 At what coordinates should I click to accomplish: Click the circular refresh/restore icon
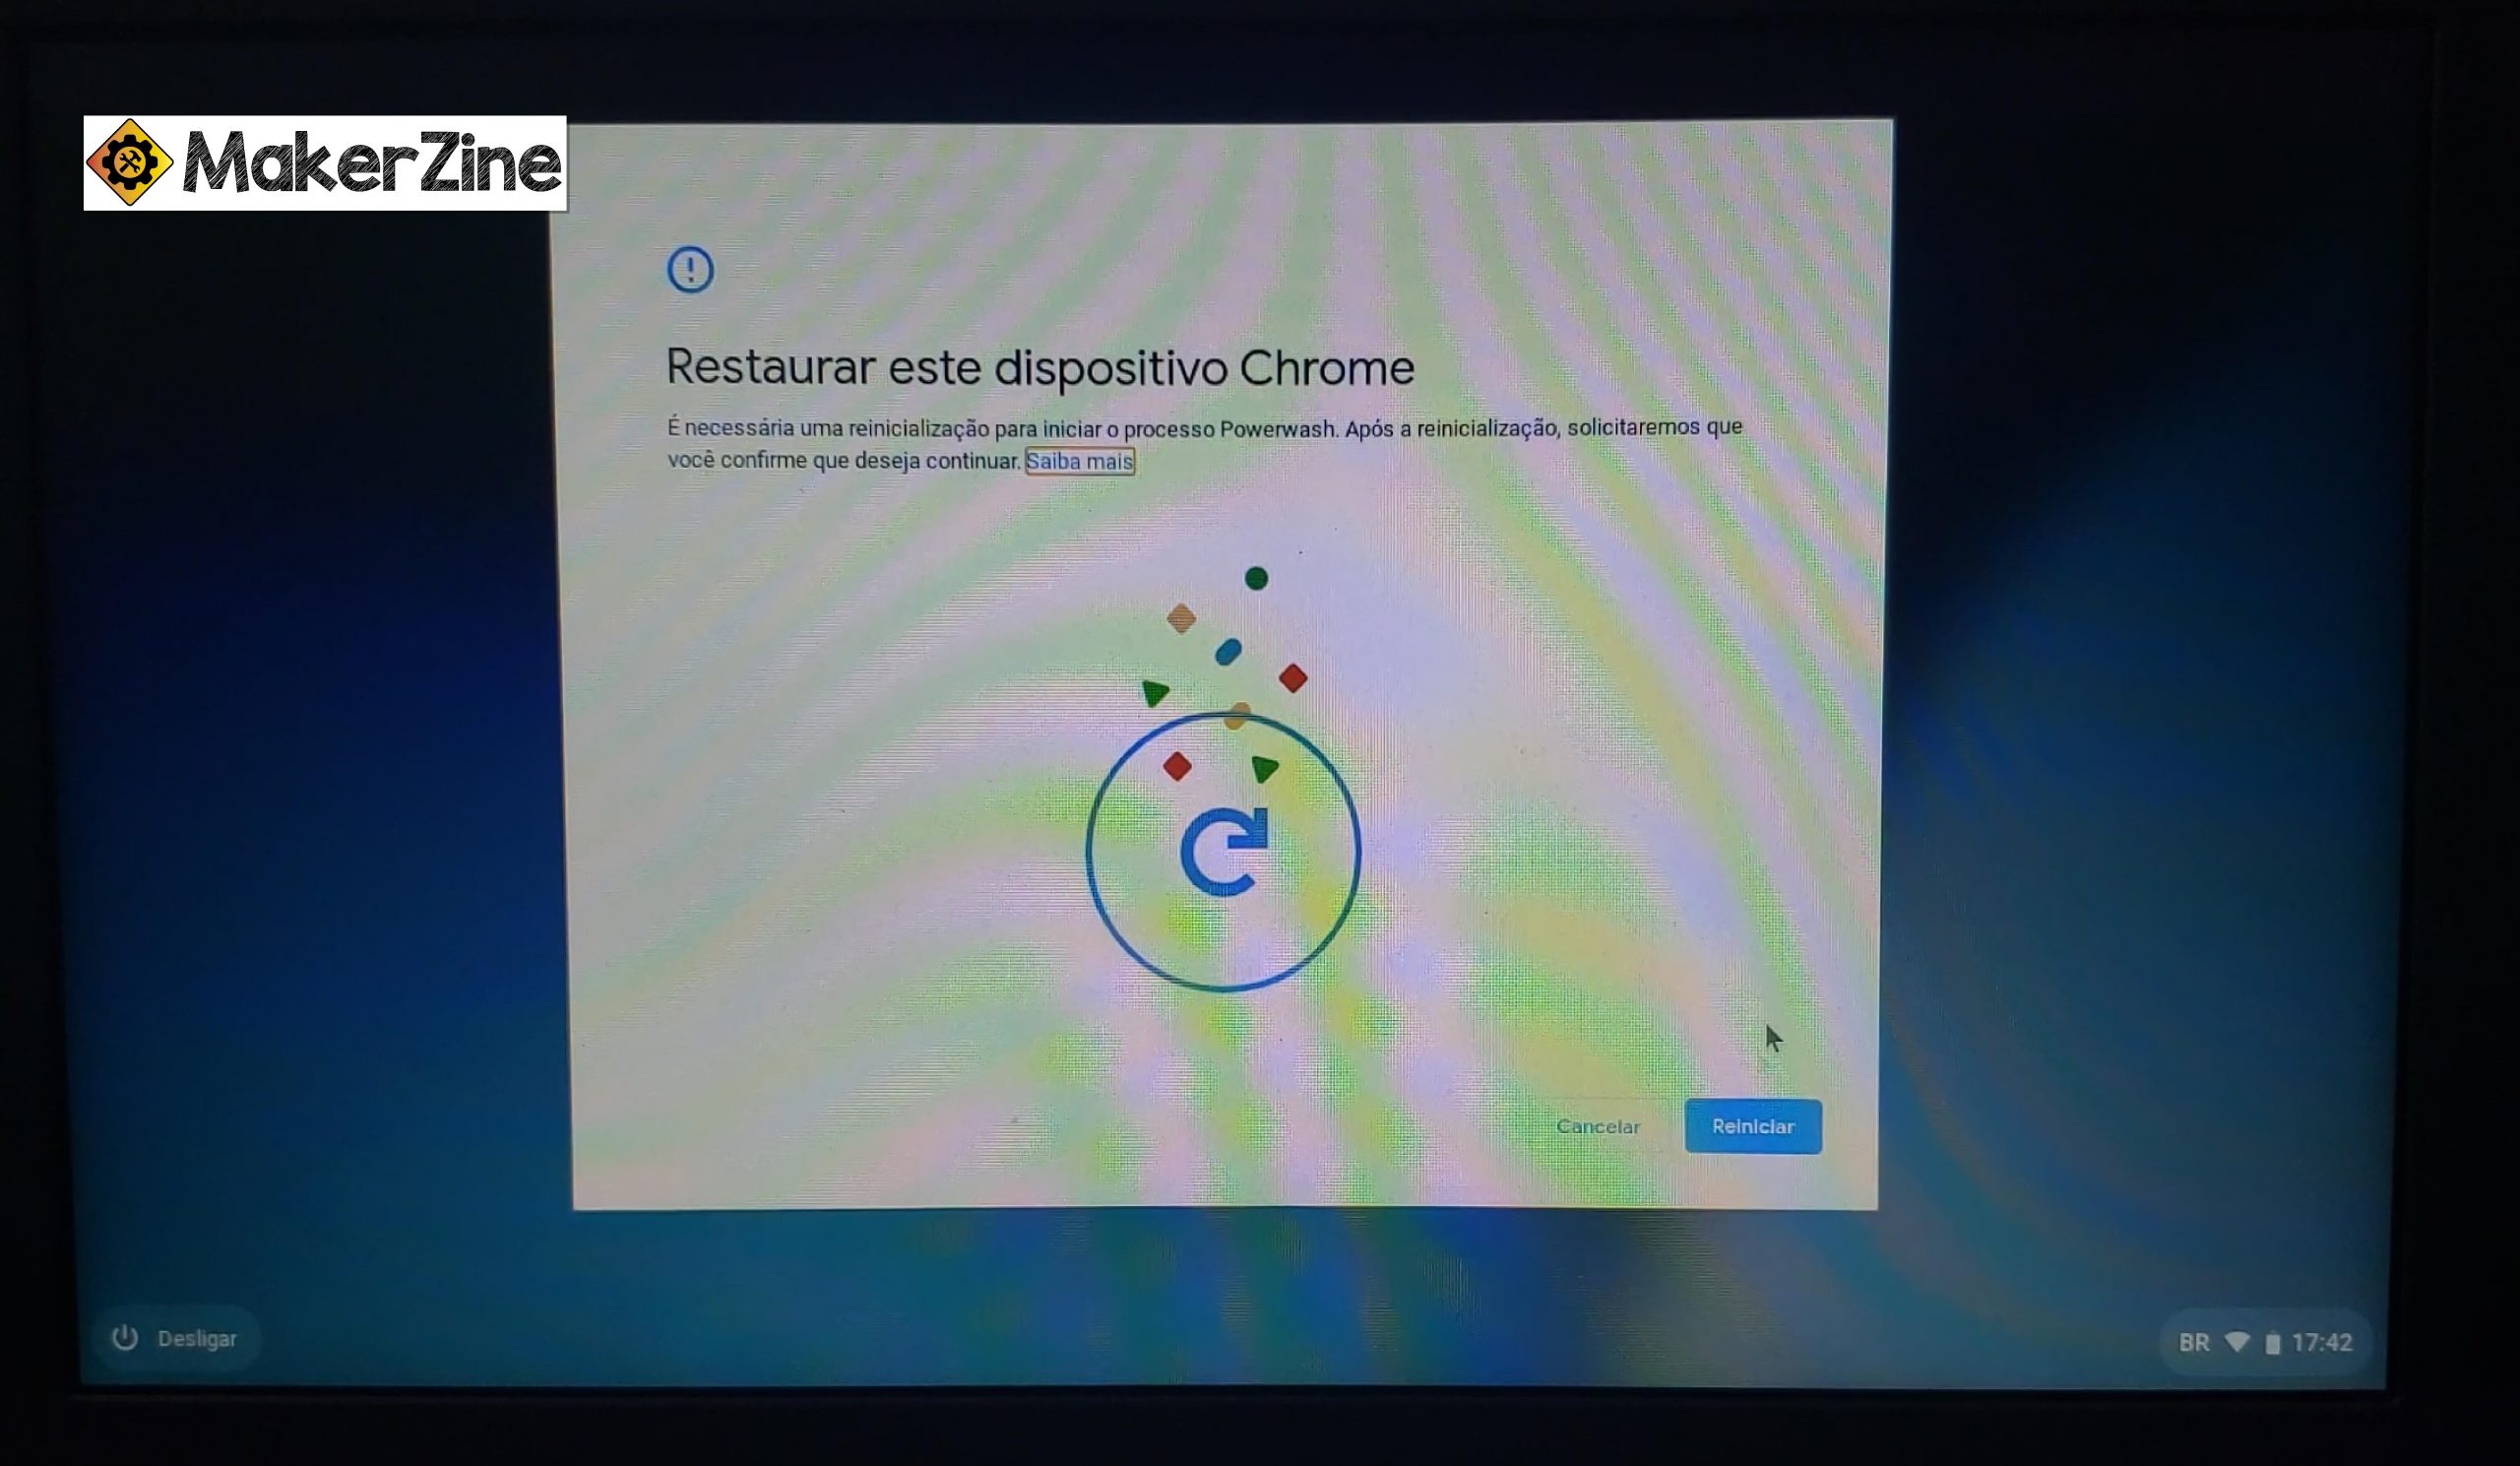tap(1221, 856)
